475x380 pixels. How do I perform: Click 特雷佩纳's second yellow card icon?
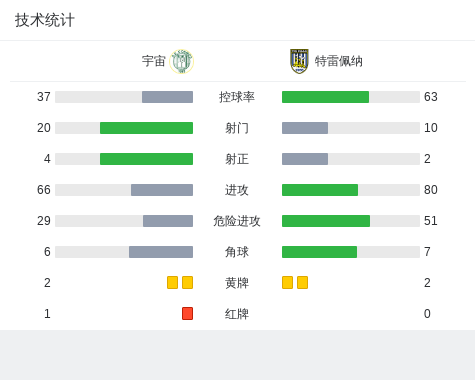(302, 283)
